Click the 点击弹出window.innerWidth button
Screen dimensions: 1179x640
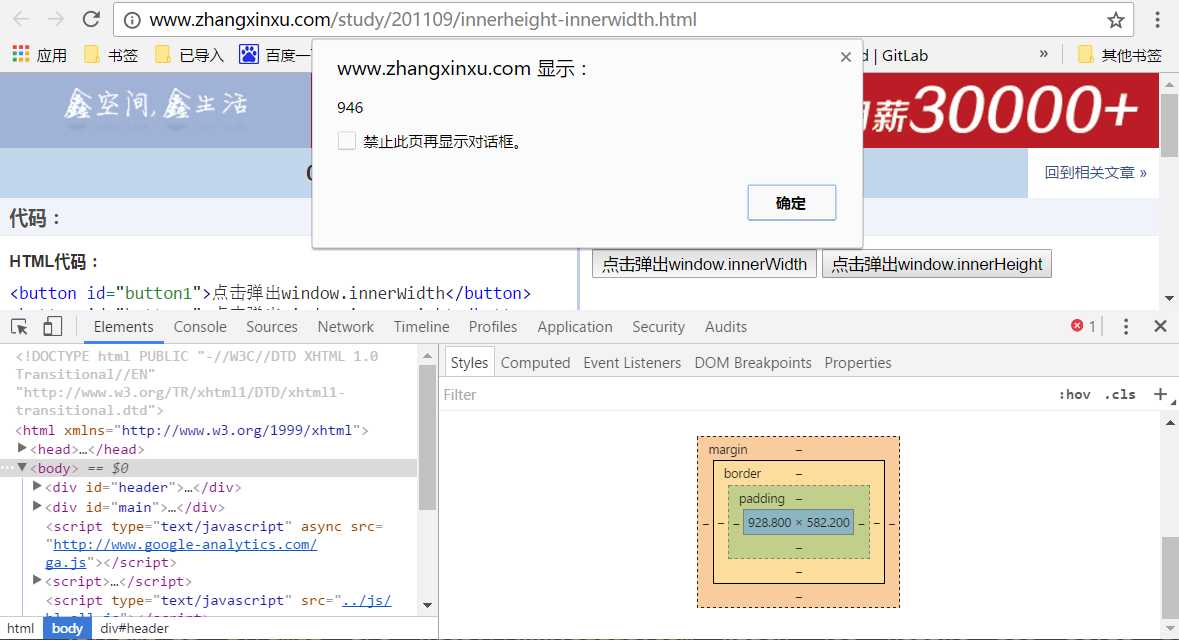point(704,264)
